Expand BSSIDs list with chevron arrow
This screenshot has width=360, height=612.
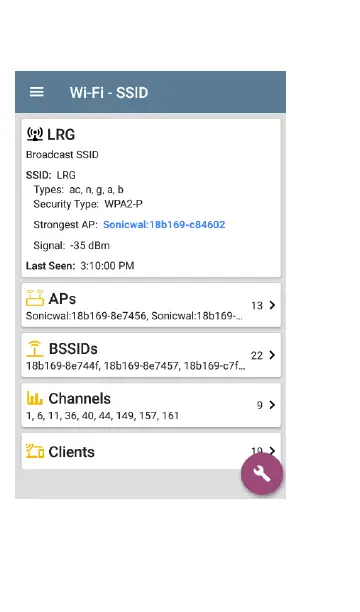pos(272,355)
